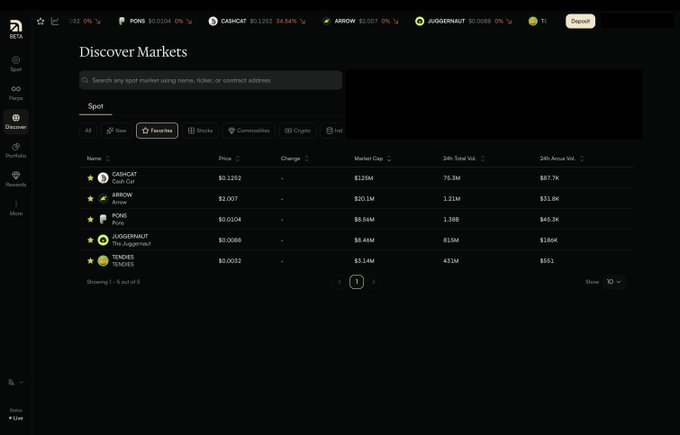Click the PONS coin icon in ticker bar
Image resolution: width=680 pixels, height=435 pixels.
click(x=122, y=21)
